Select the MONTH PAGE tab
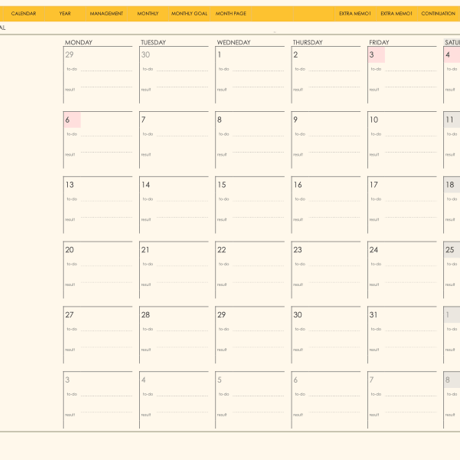 [x=231, y=14]
